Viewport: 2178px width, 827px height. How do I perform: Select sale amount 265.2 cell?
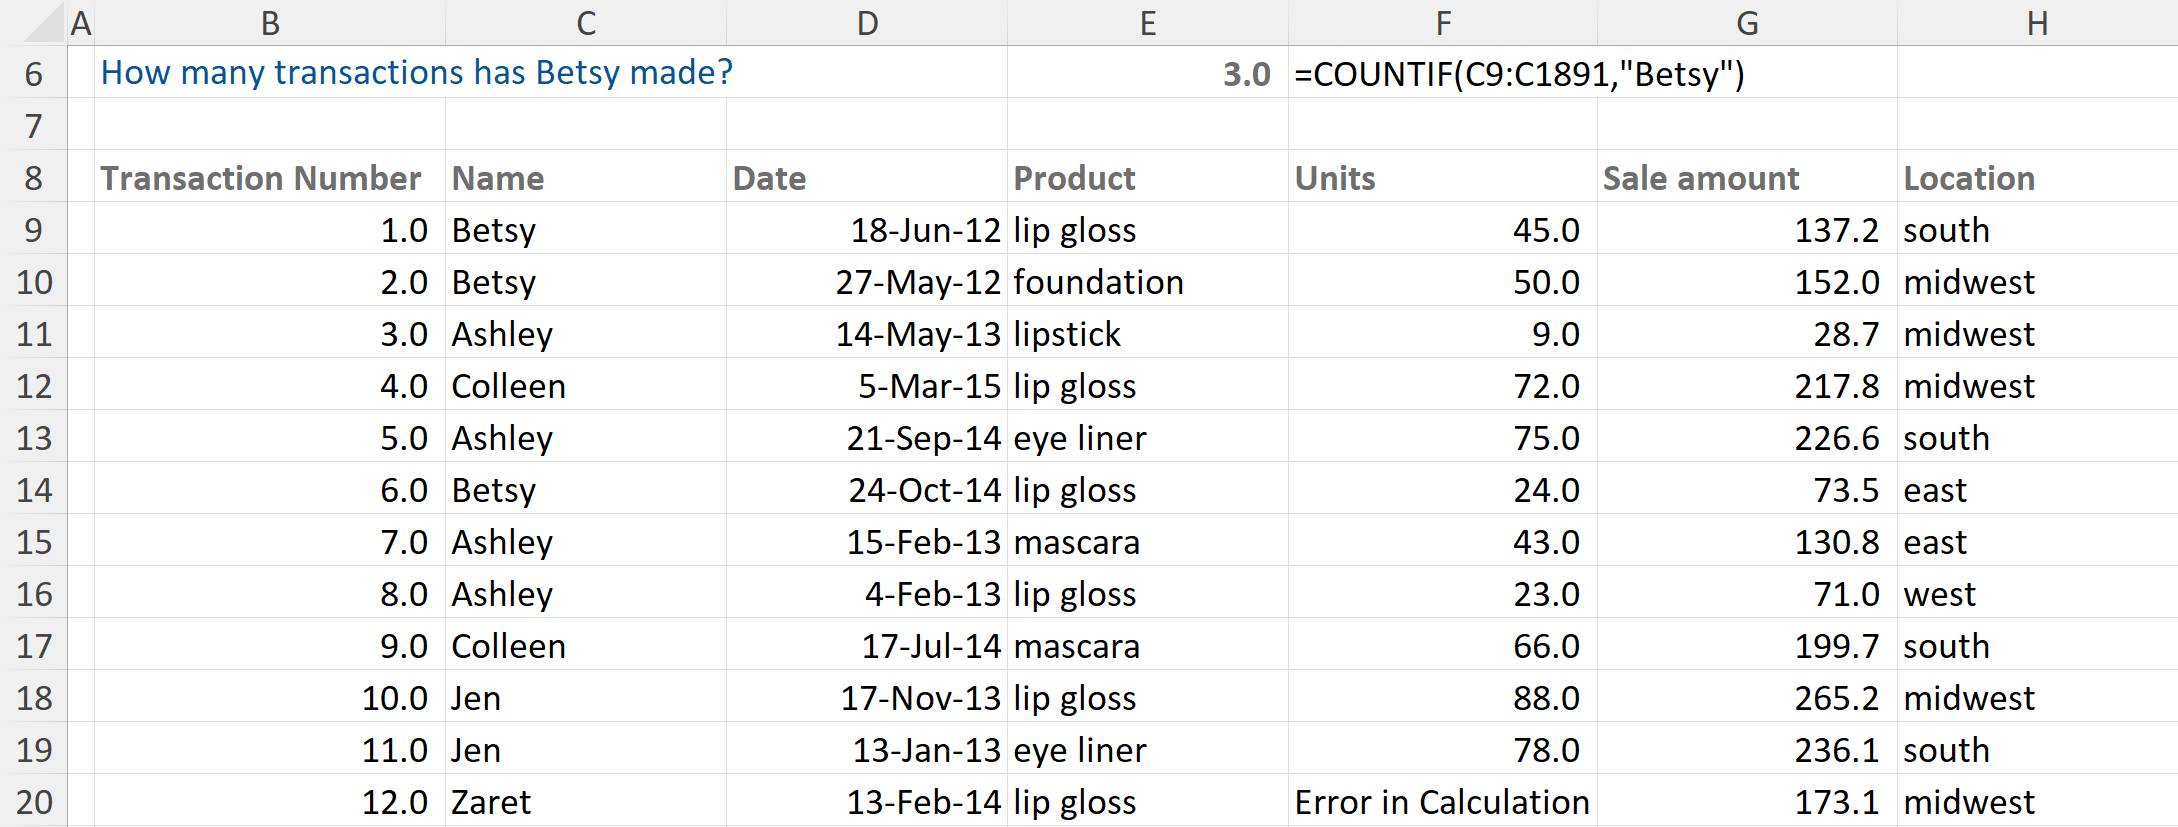1746,698
